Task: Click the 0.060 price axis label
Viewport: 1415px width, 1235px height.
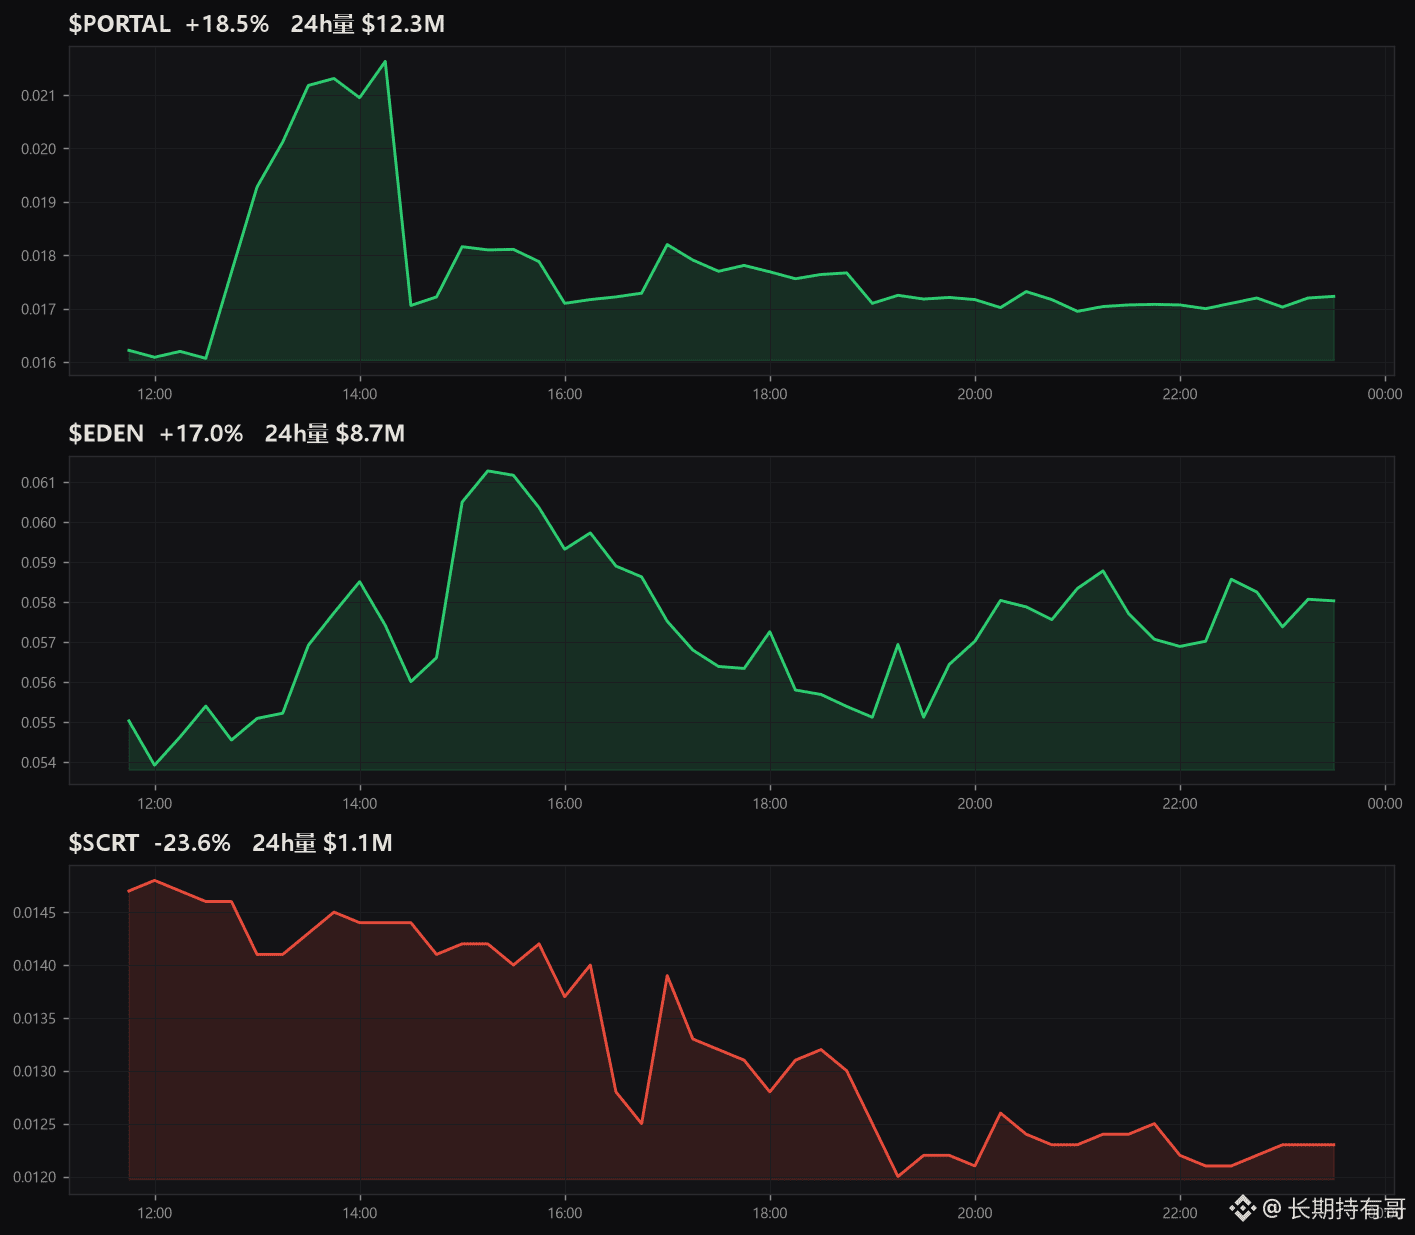Action: [39, 522]
